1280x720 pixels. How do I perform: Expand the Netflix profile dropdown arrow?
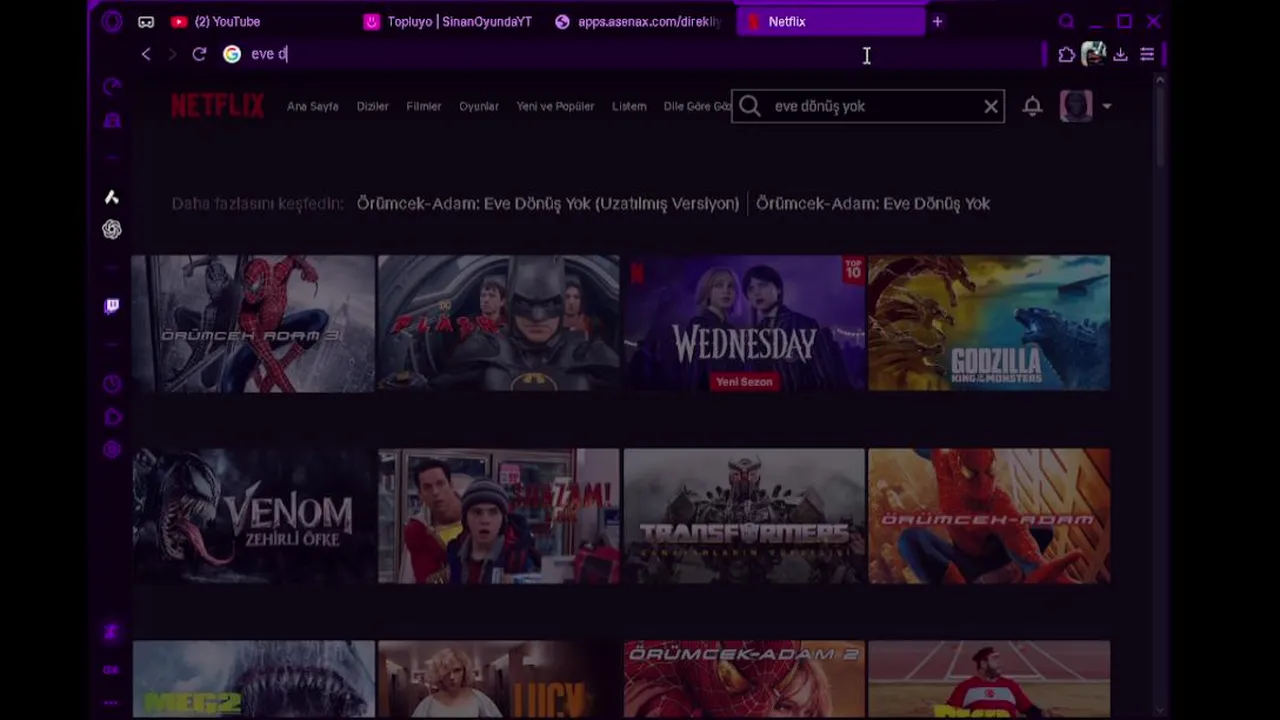(1106, 106)
